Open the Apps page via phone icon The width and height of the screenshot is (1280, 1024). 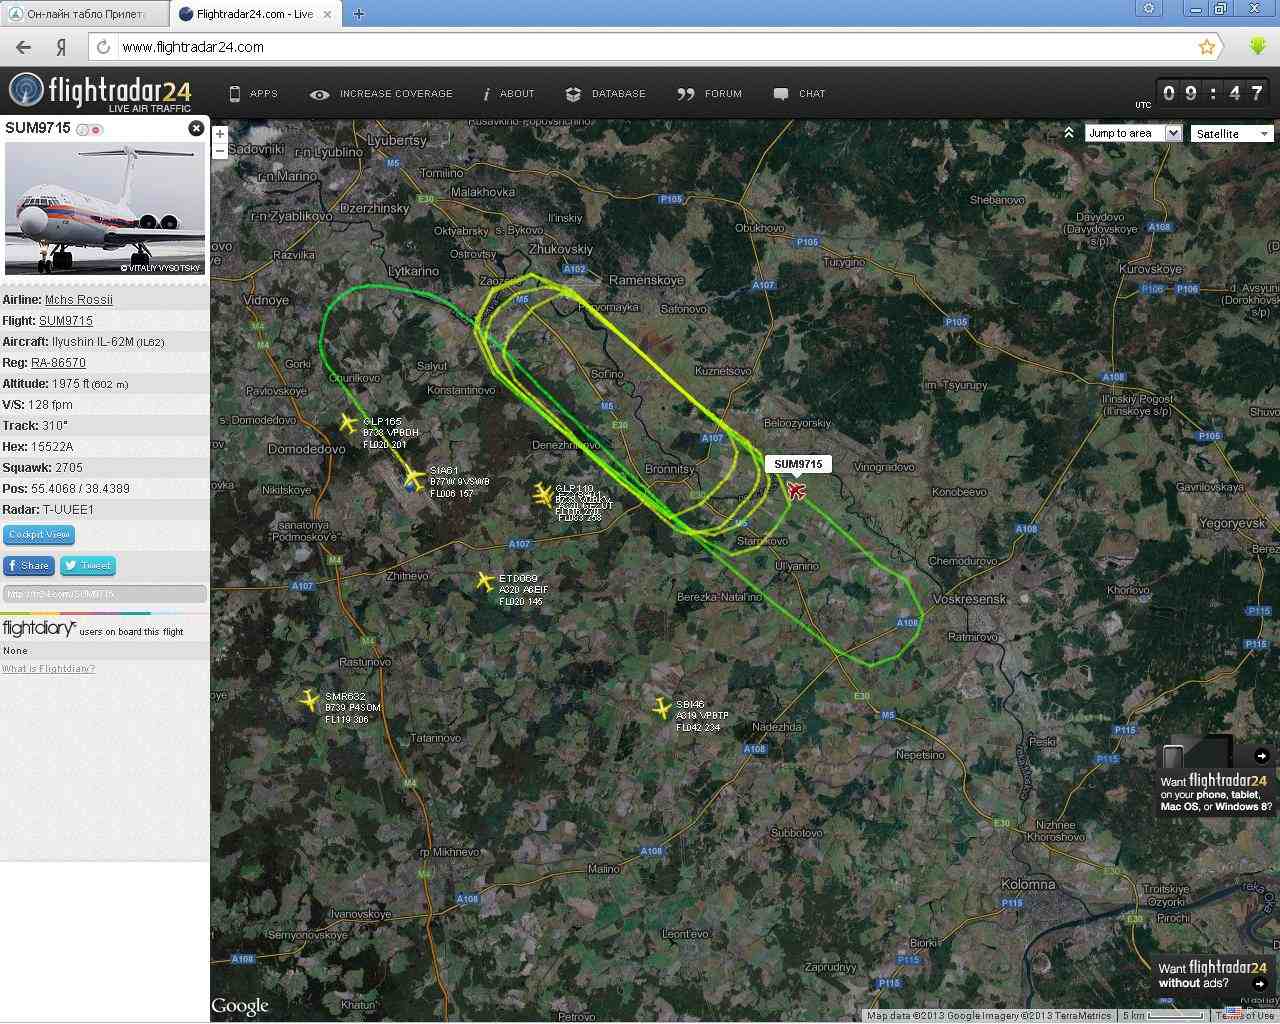click(235, 94)
